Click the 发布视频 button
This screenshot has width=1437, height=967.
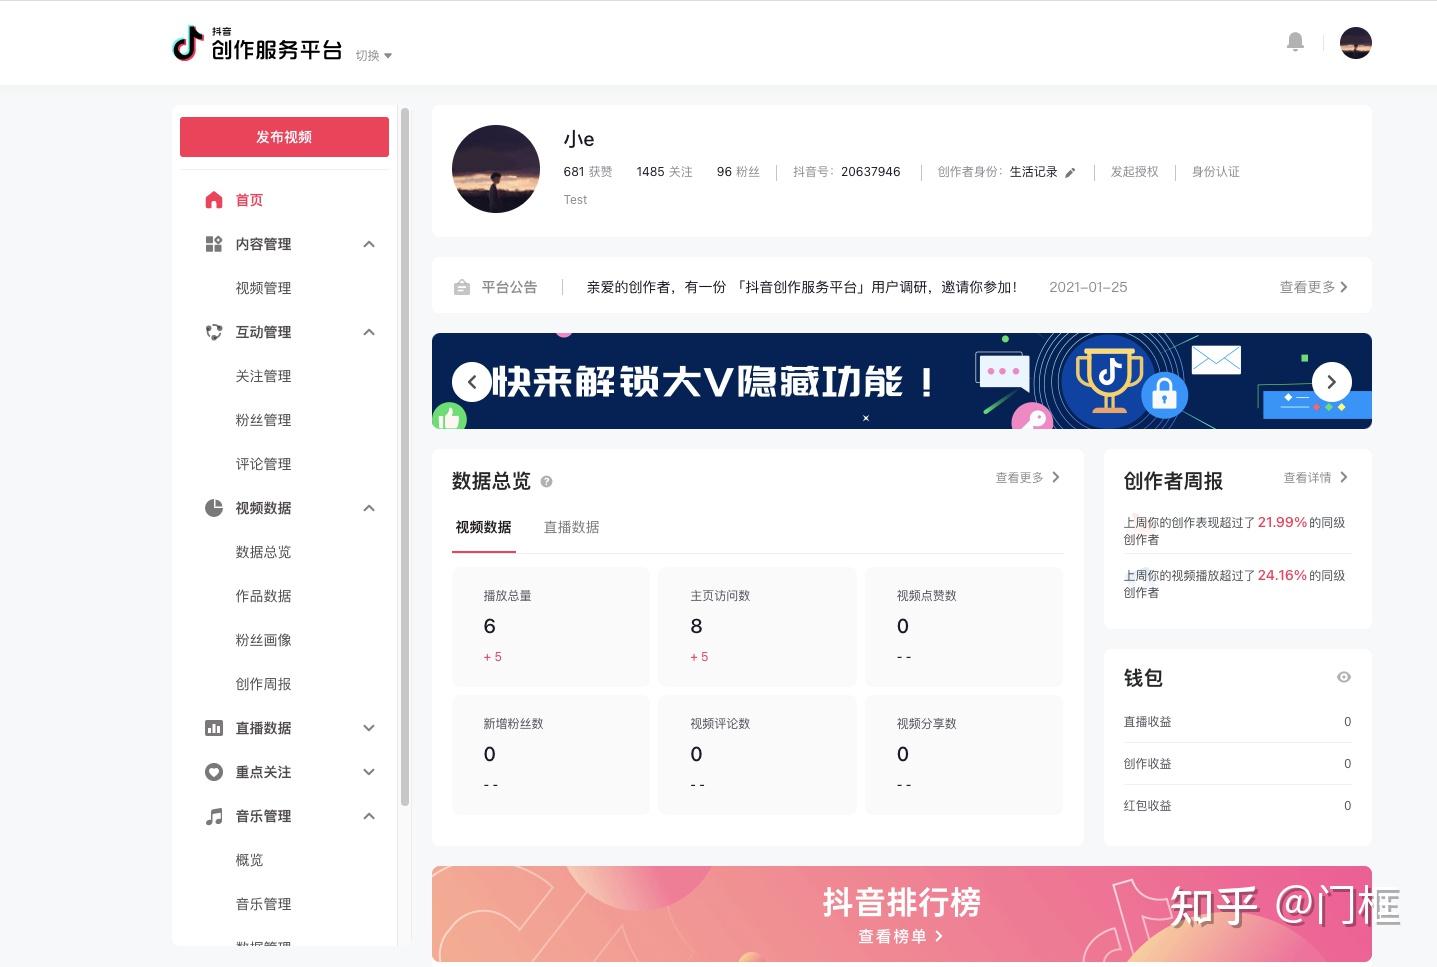click(x=284, y=137)
